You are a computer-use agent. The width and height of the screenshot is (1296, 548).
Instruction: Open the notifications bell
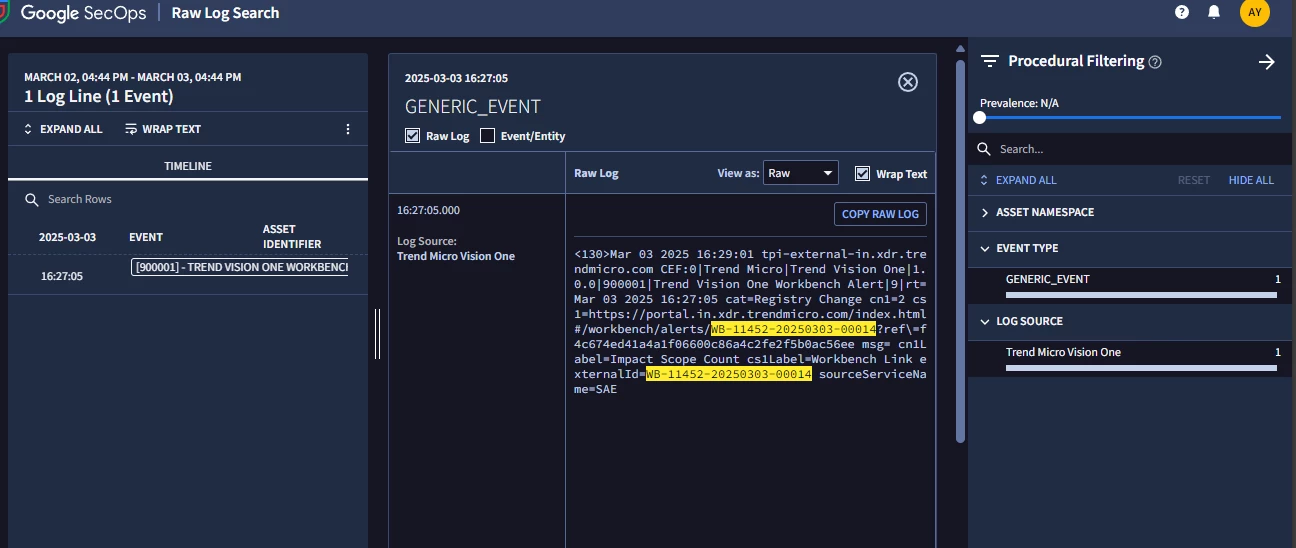(1214, 13)
